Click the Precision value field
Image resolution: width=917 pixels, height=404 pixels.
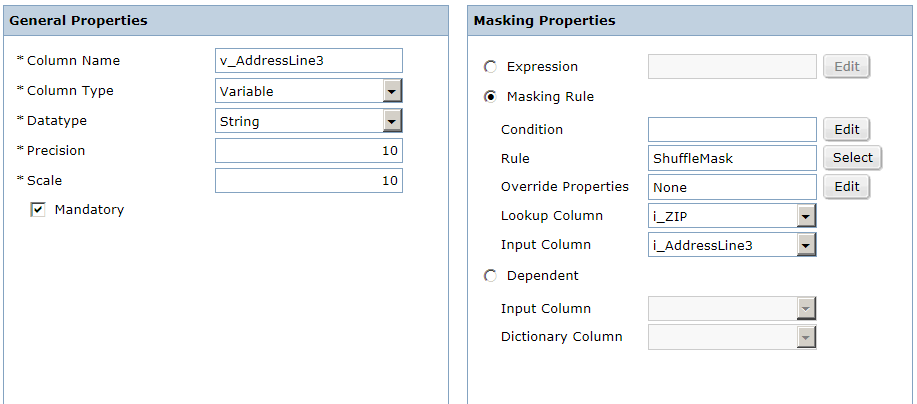coord(309,151)
